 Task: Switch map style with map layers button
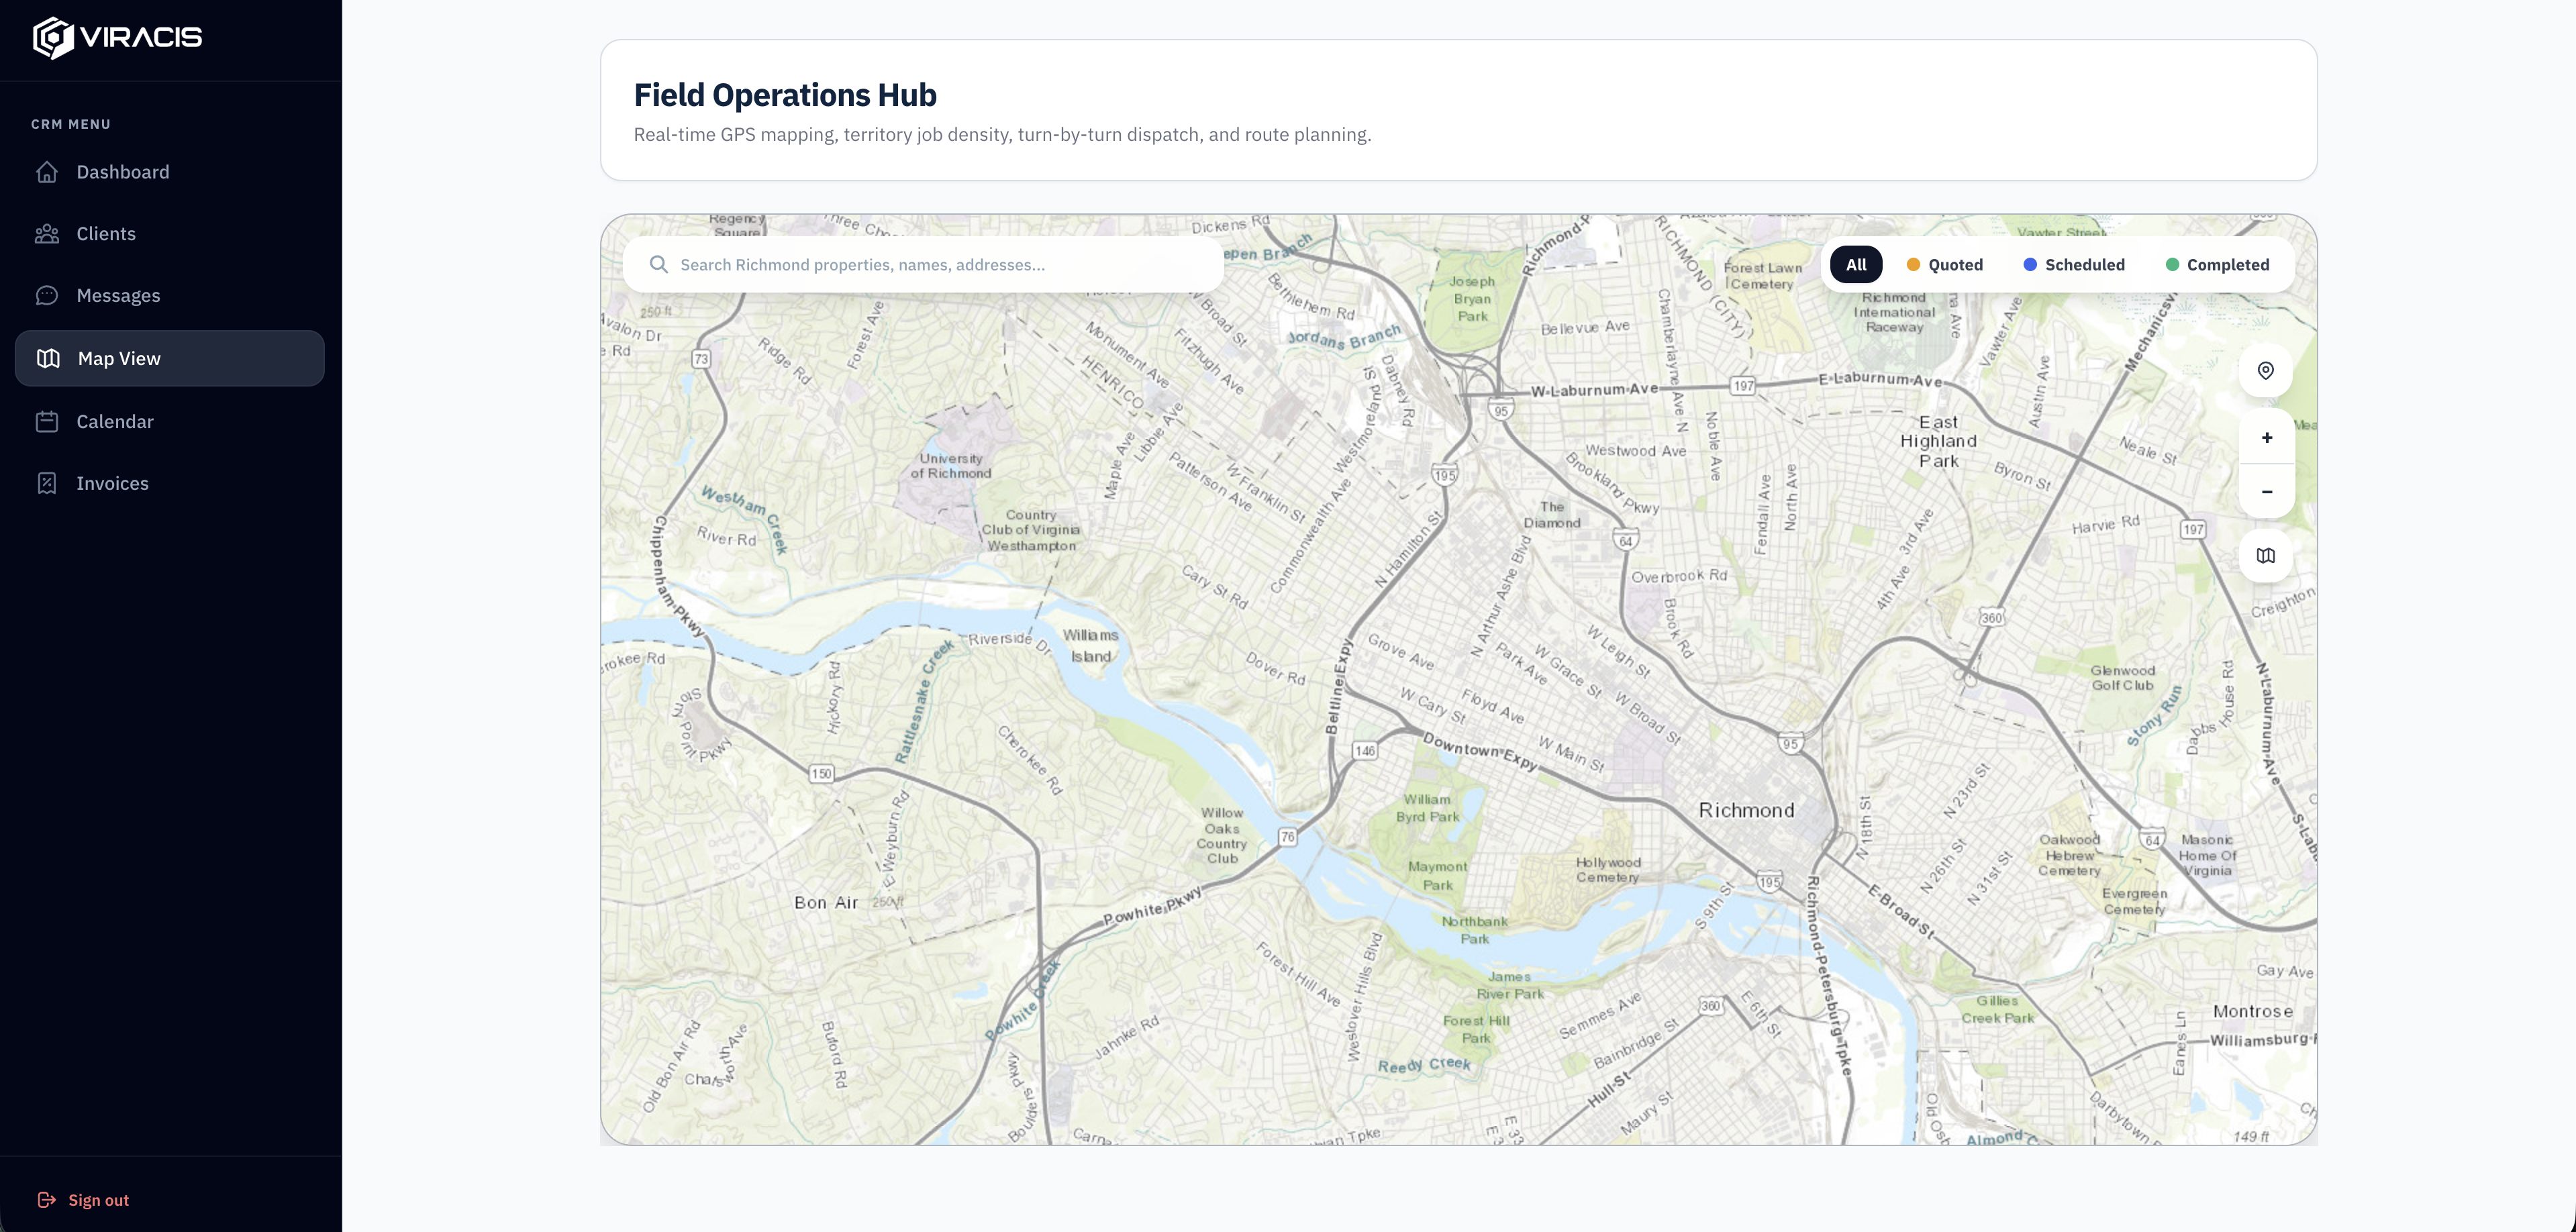pyautogui.click(x=2266, y=555)
